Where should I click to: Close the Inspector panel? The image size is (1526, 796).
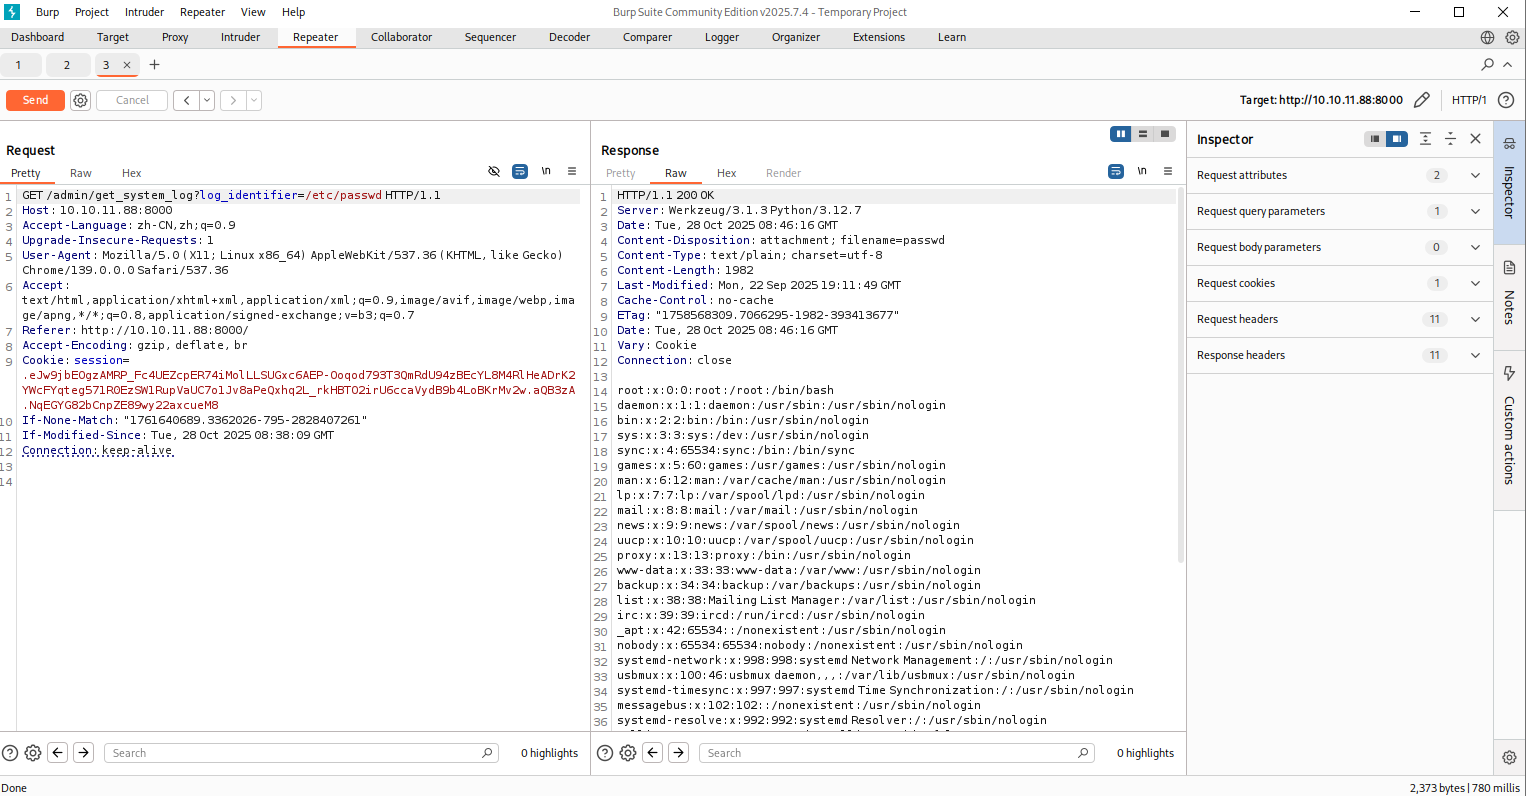pyautogui.click(x=1475, y=139)
